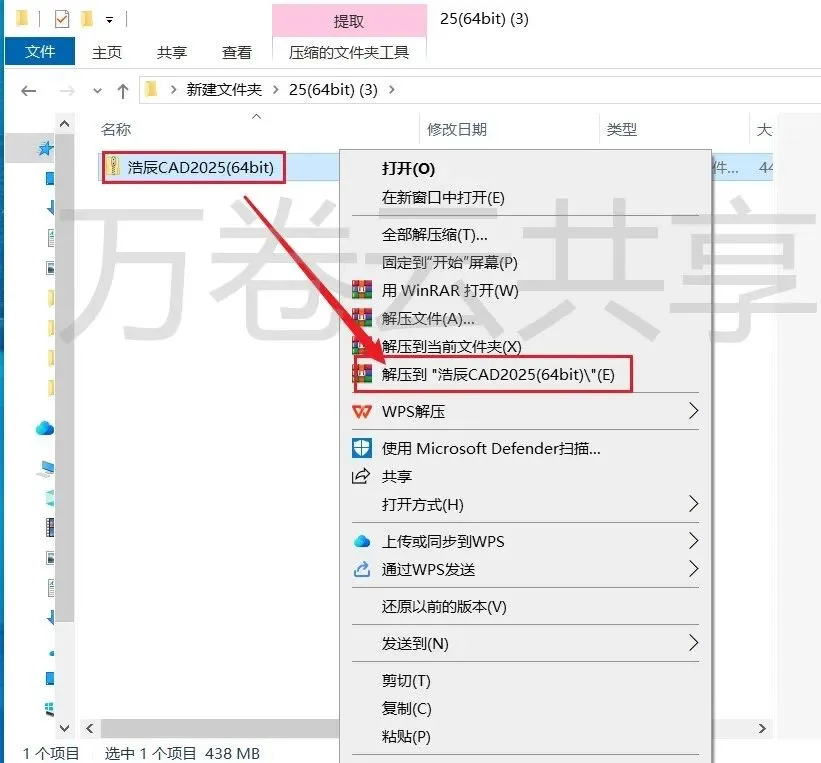Click the WPS cloud icon in menu
The height and width of the screenshot is (763, 821).
[362, 541]
